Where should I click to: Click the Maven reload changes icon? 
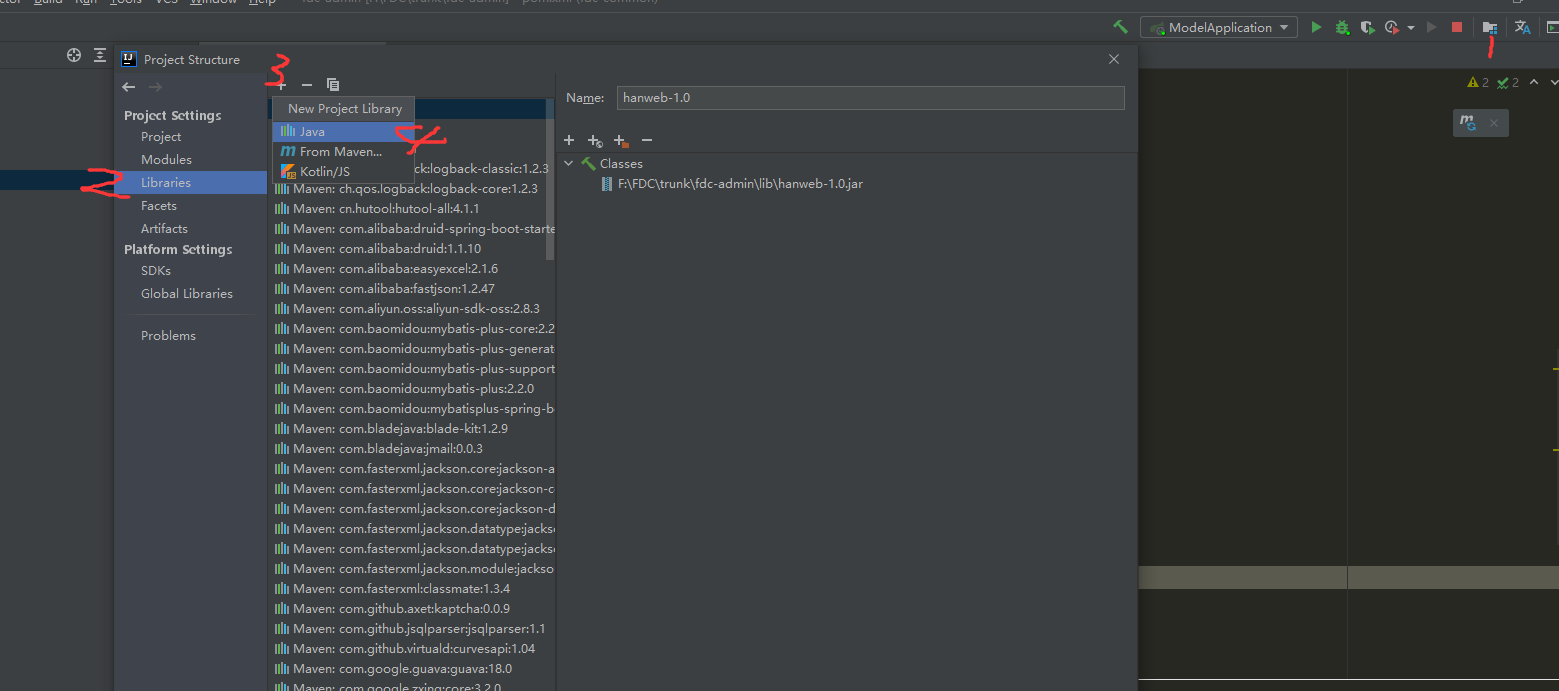[1468, 122]
